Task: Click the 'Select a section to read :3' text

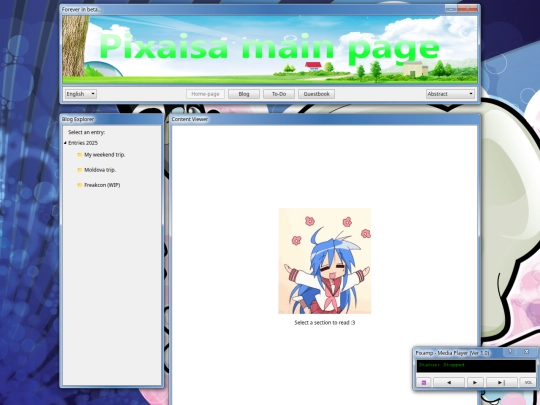Action: [x=325, y=323]
